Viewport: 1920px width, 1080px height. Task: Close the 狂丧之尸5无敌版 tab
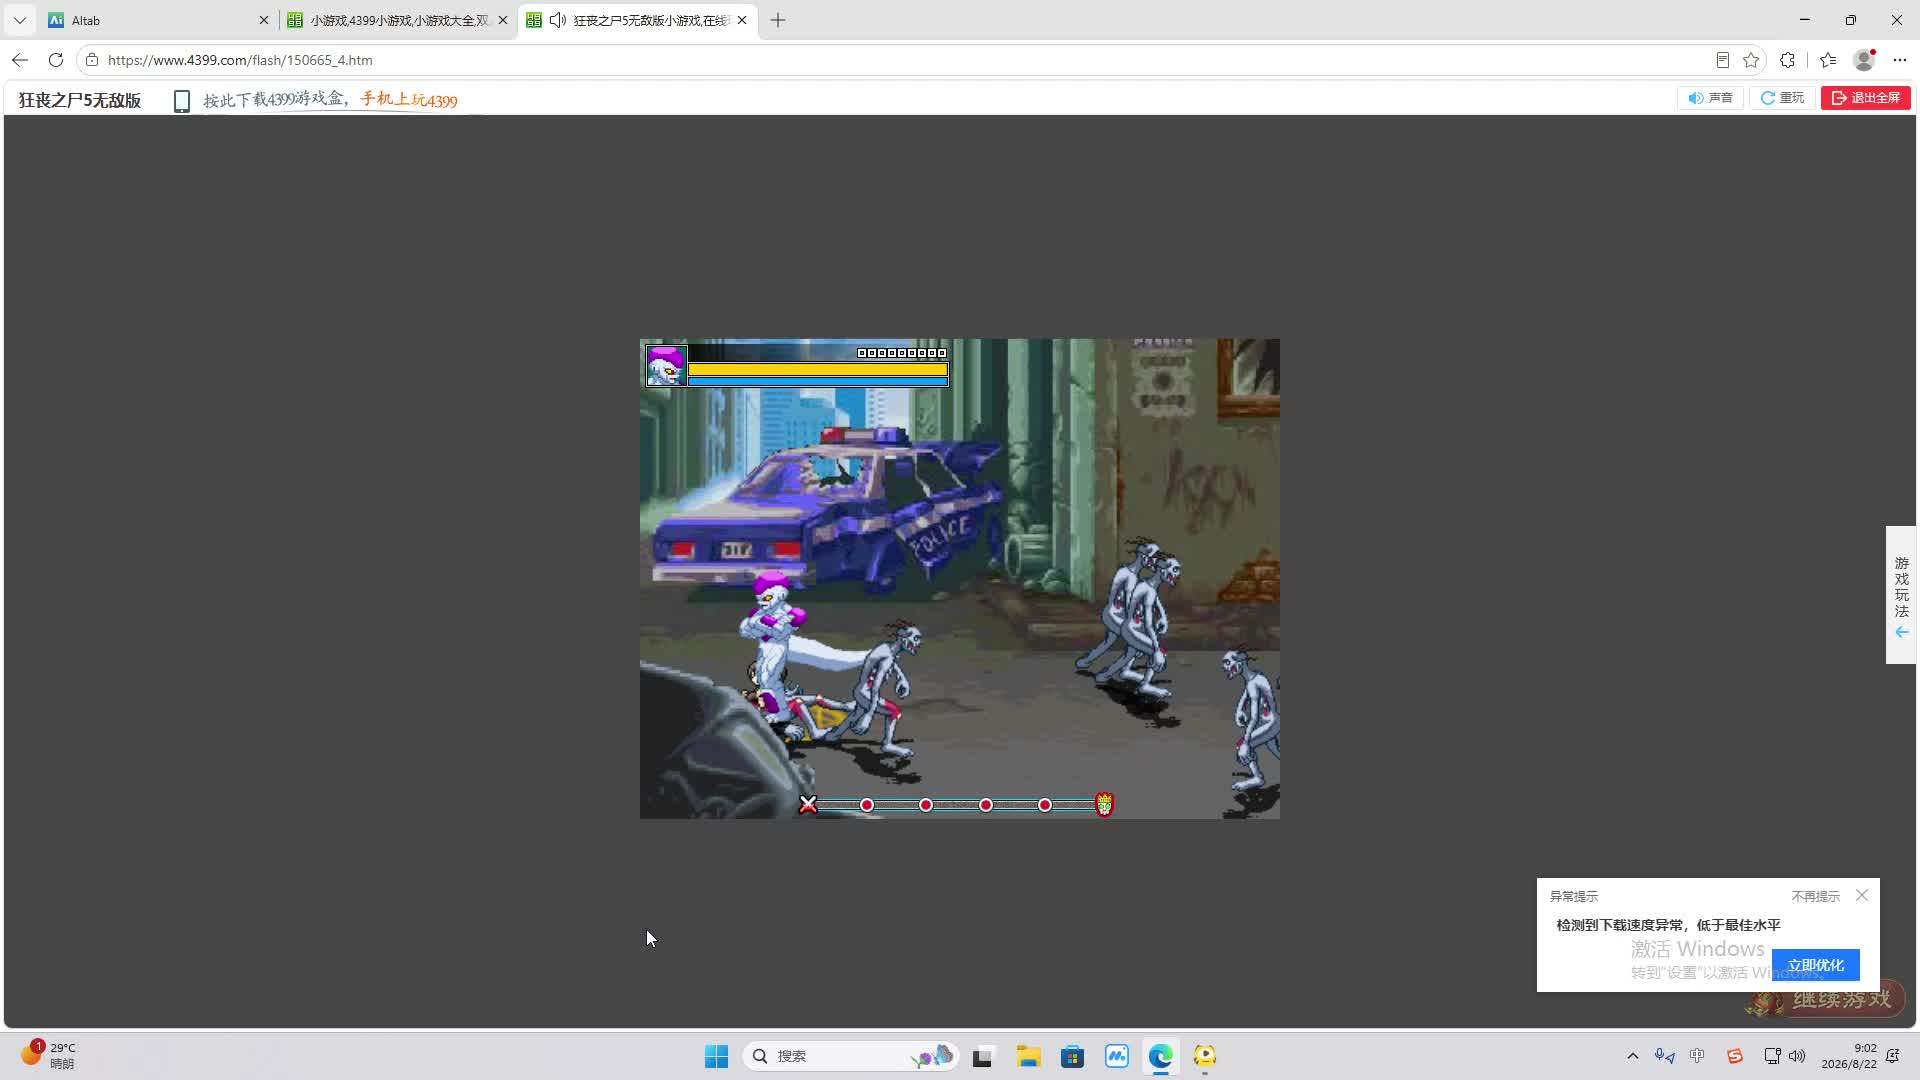pyautogui.click(x=742, y=20)
